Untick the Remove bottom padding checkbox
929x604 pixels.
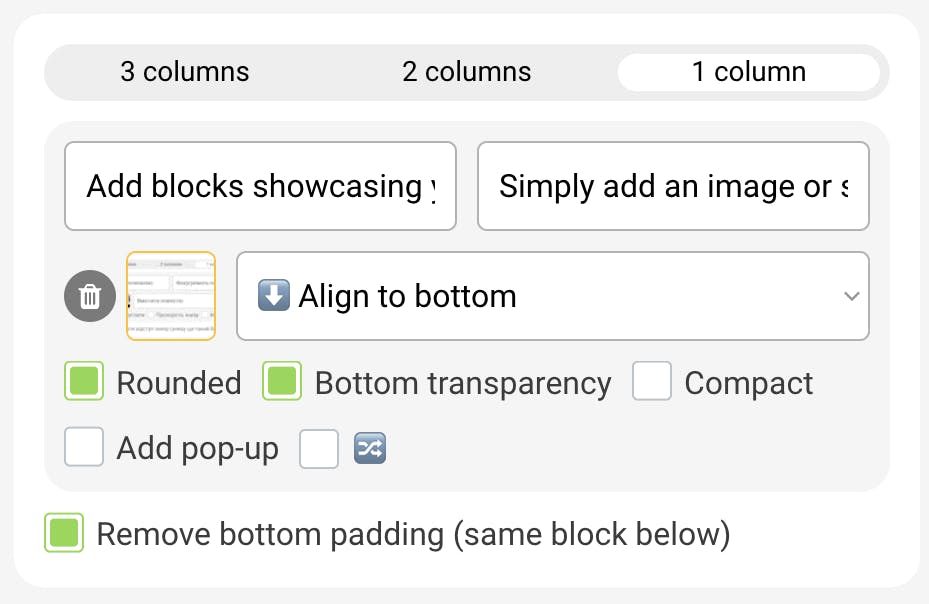pyautogui.click(x=64, y=534)
